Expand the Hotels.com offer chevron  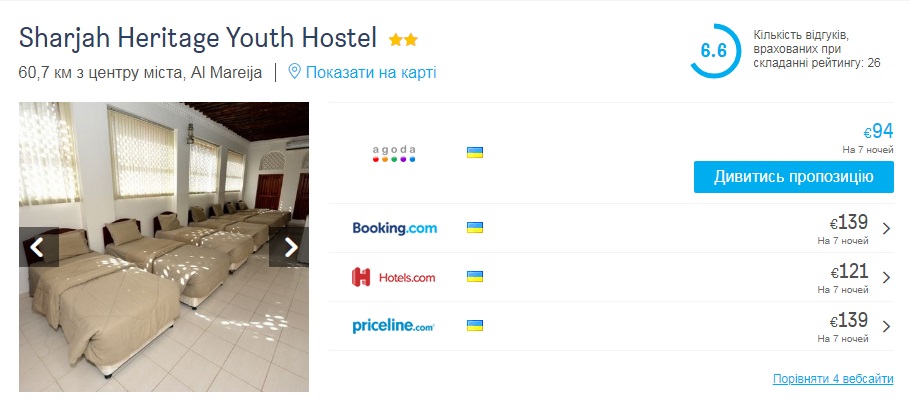pyautogui.click(x=886, y=277)
